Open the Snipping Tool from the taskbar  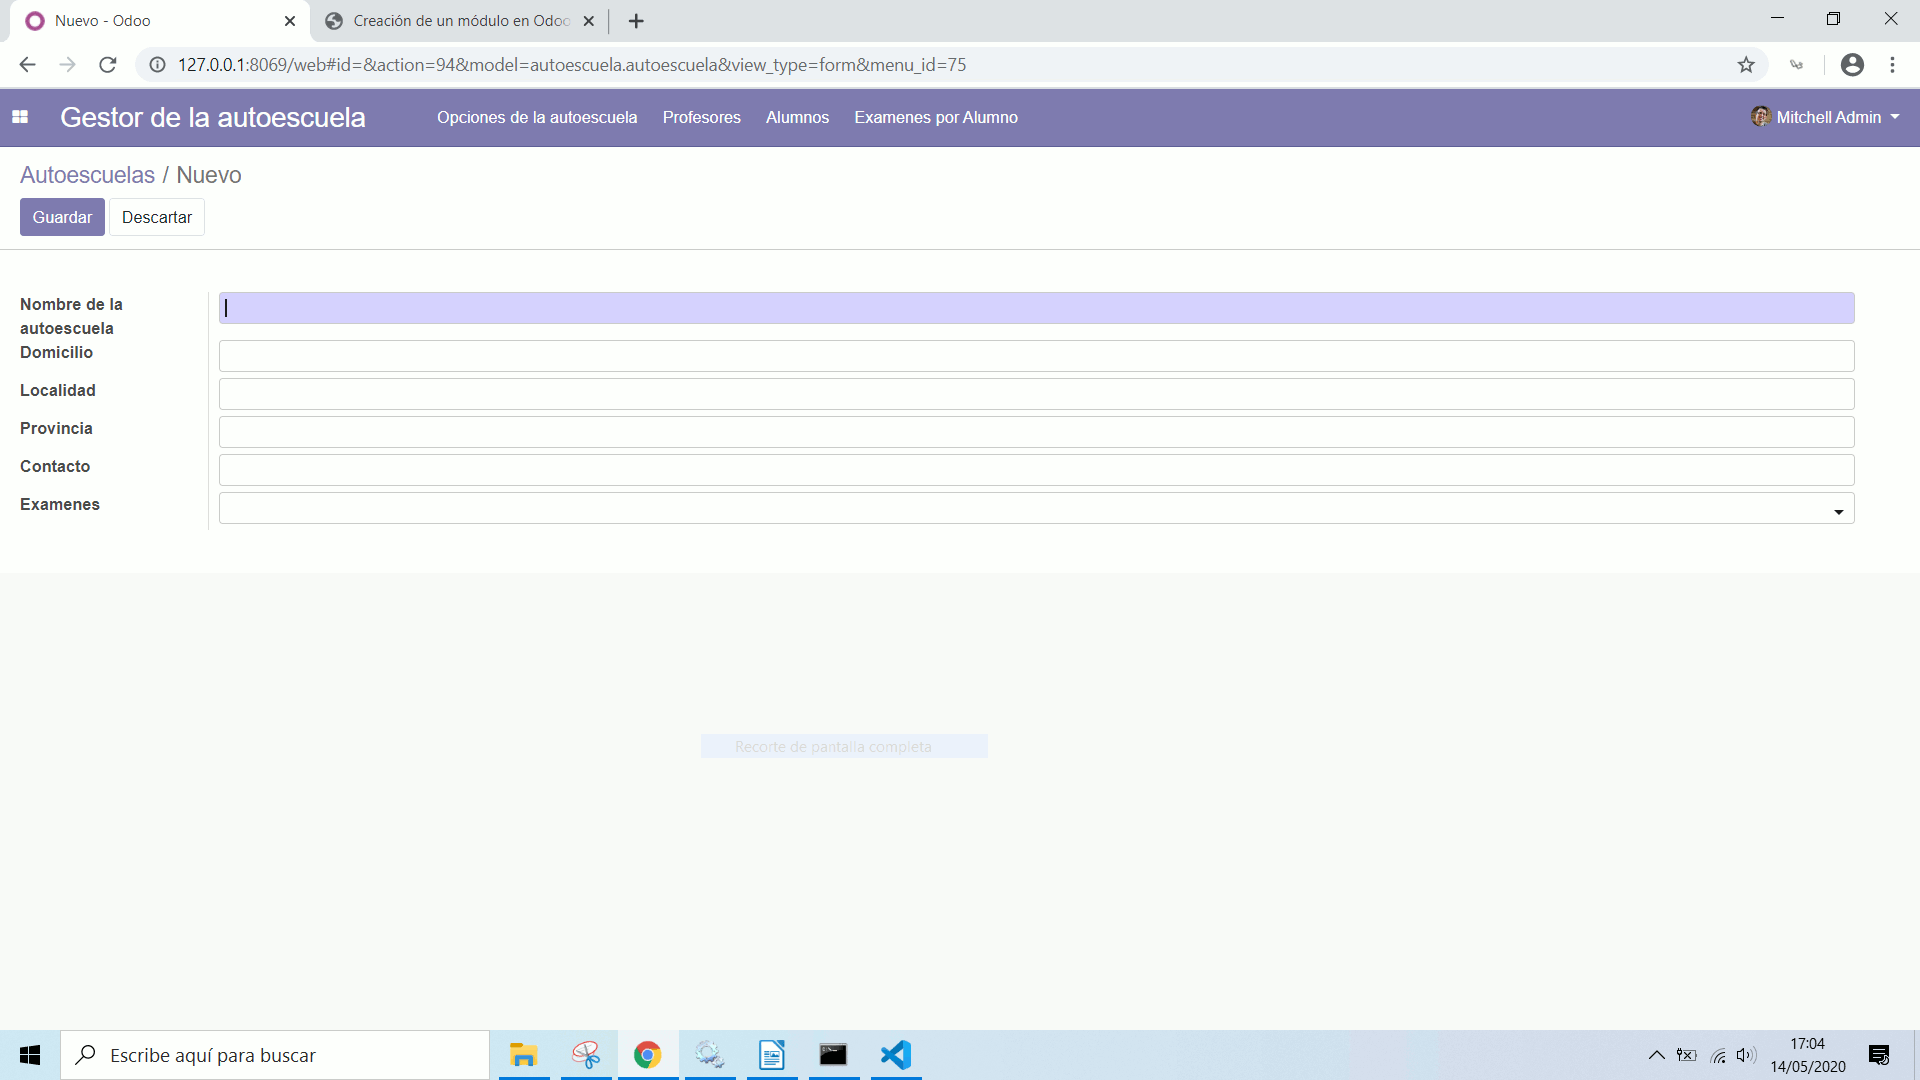coord(586,1055)
